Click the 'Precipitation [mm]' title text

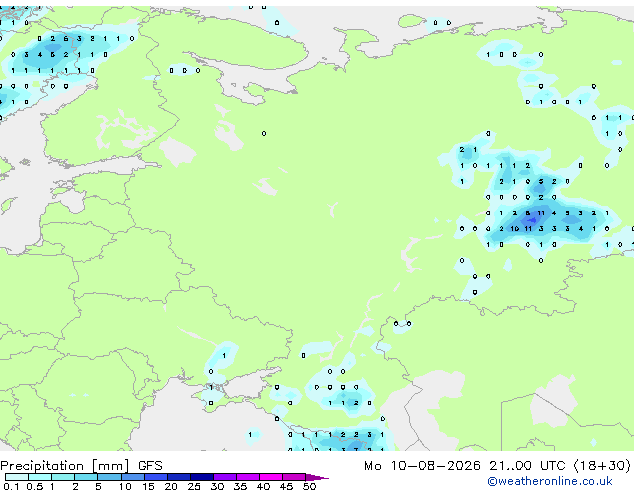[65, 466]
